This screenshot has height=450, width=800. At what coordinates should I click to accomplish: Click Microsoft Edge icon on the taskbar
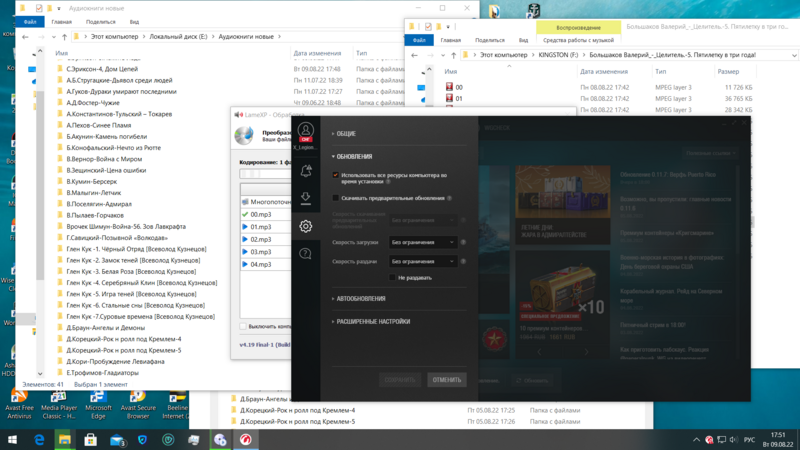coord(39,440)
